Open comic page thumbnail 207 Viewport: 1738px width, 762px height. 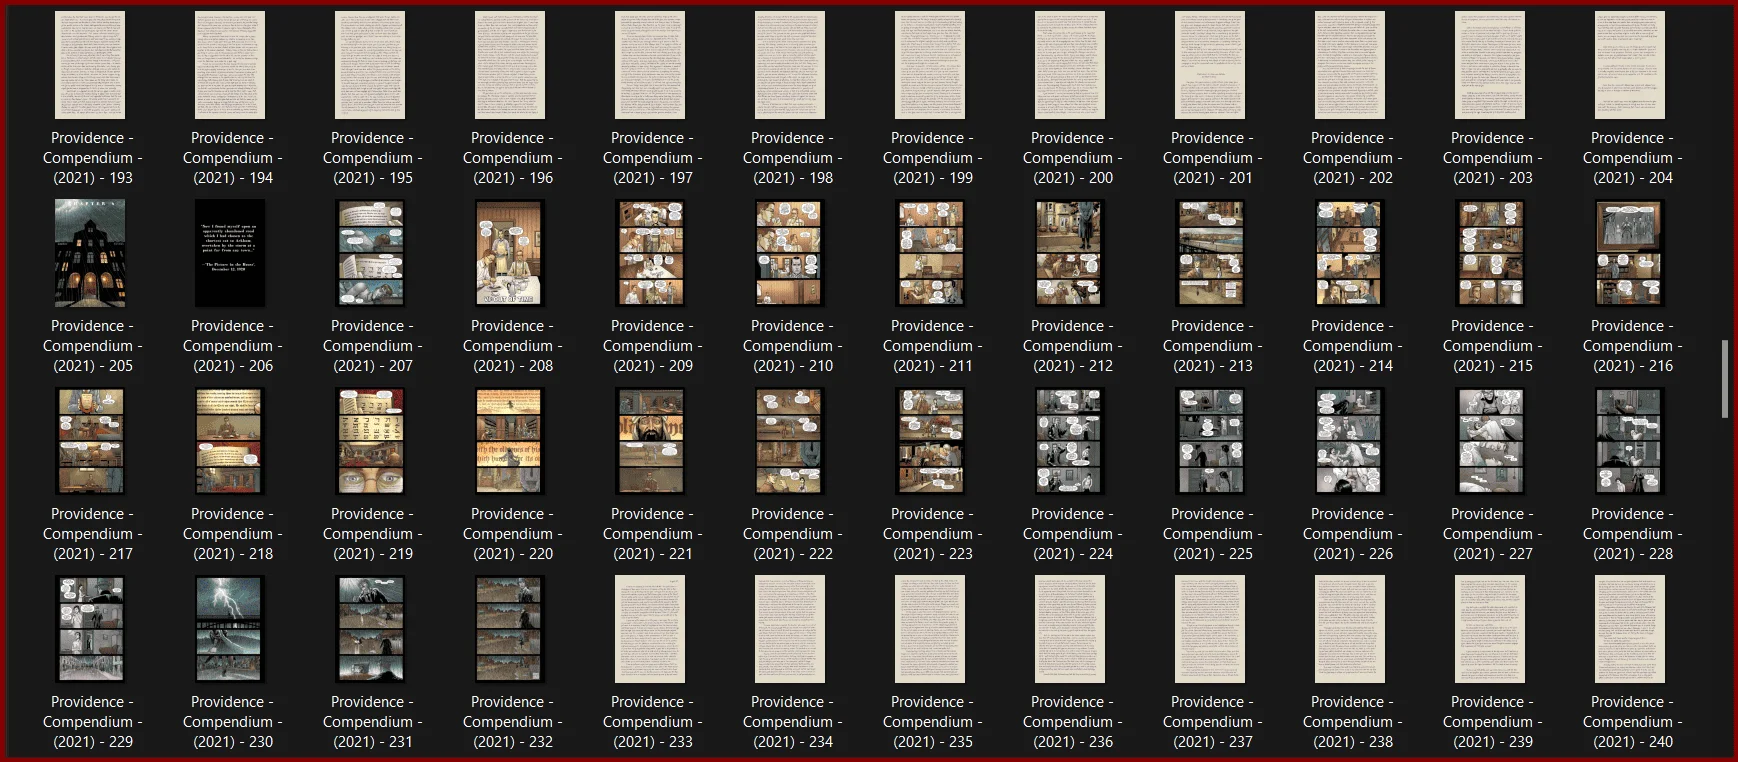tap(370, 253)
